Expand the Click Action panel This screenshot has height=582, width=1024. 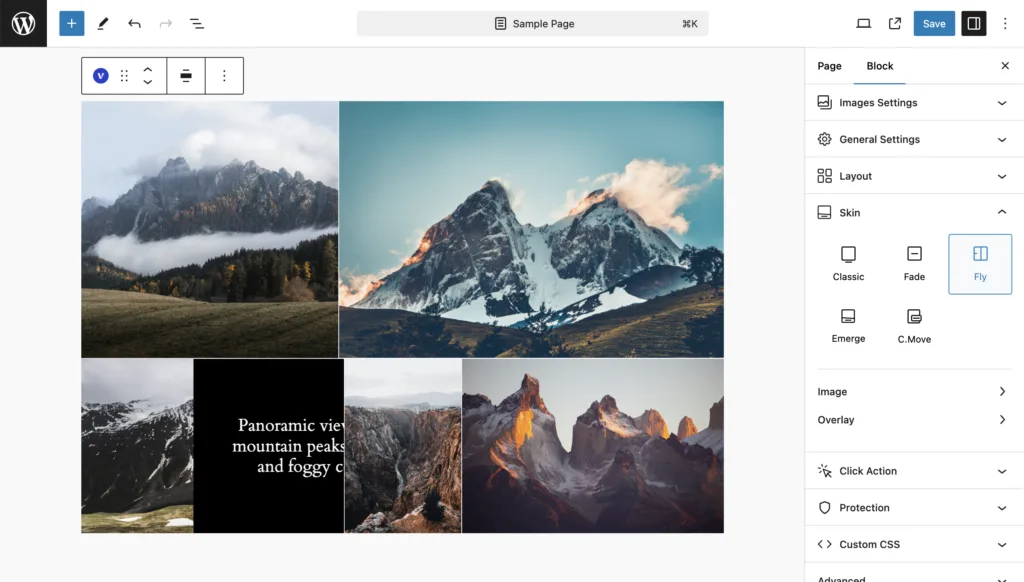914,471
